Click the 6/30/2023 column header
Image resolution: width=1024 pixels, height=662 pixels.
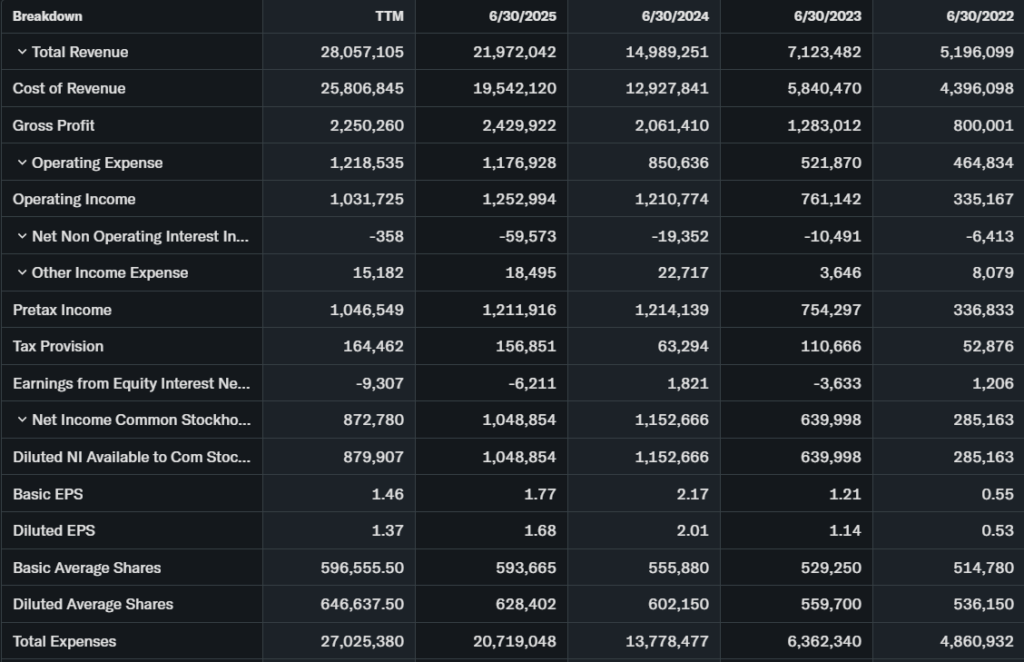(x=828, y=16)
